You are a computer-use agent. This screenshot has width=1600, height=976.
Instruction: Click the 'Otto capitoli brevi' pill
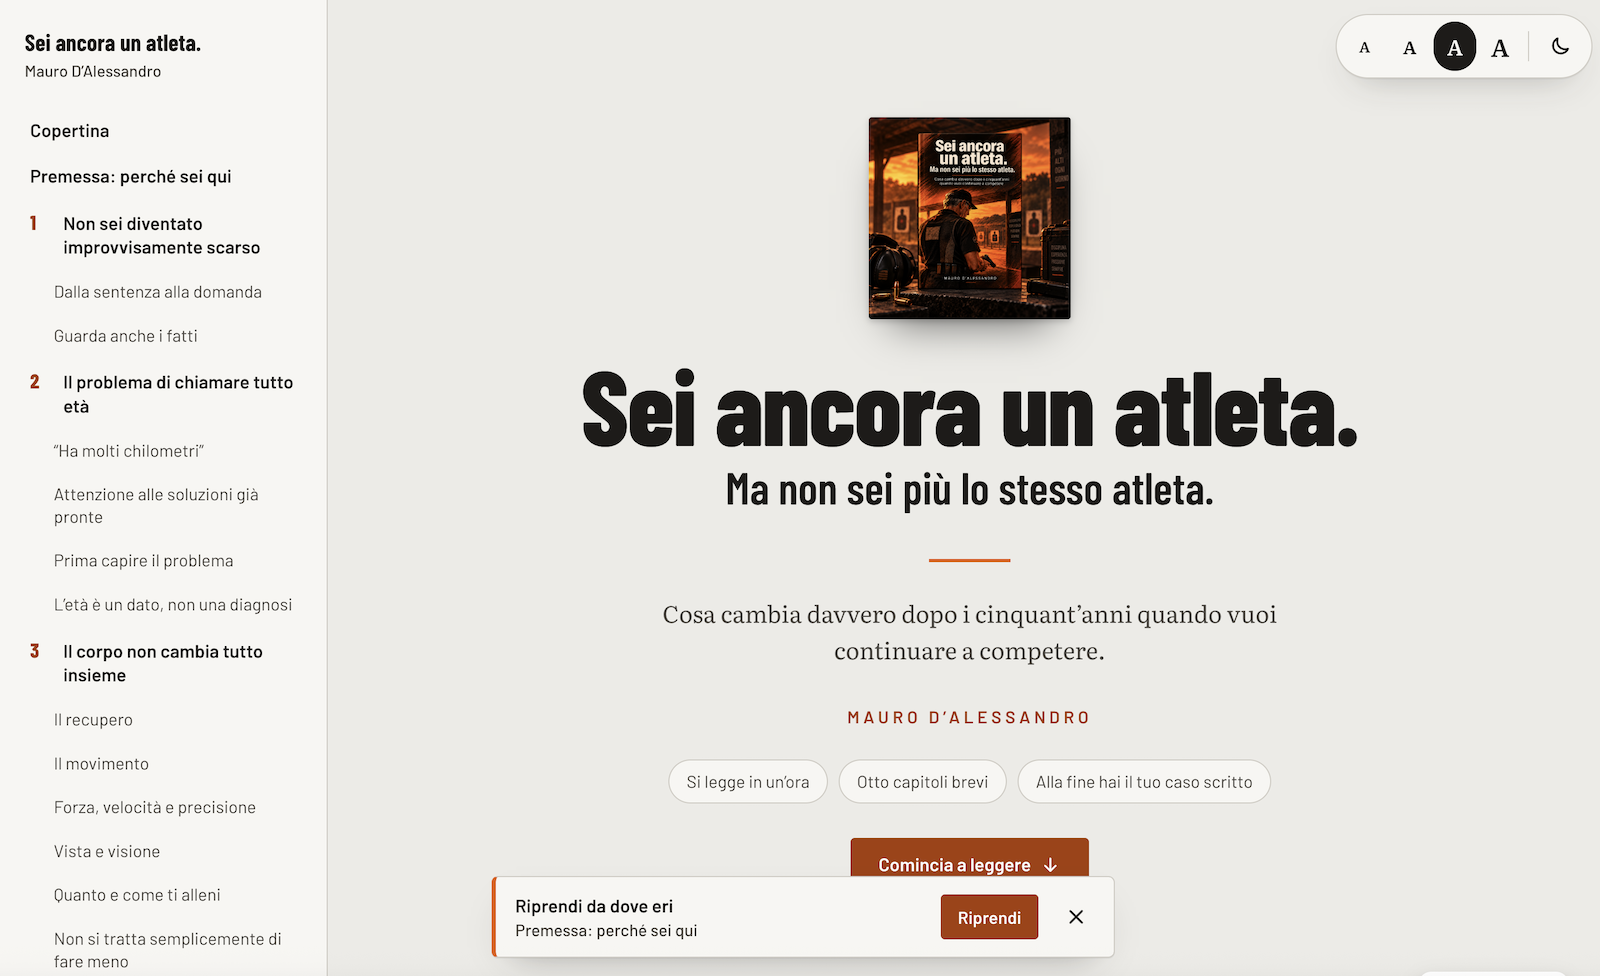point(922,782)
